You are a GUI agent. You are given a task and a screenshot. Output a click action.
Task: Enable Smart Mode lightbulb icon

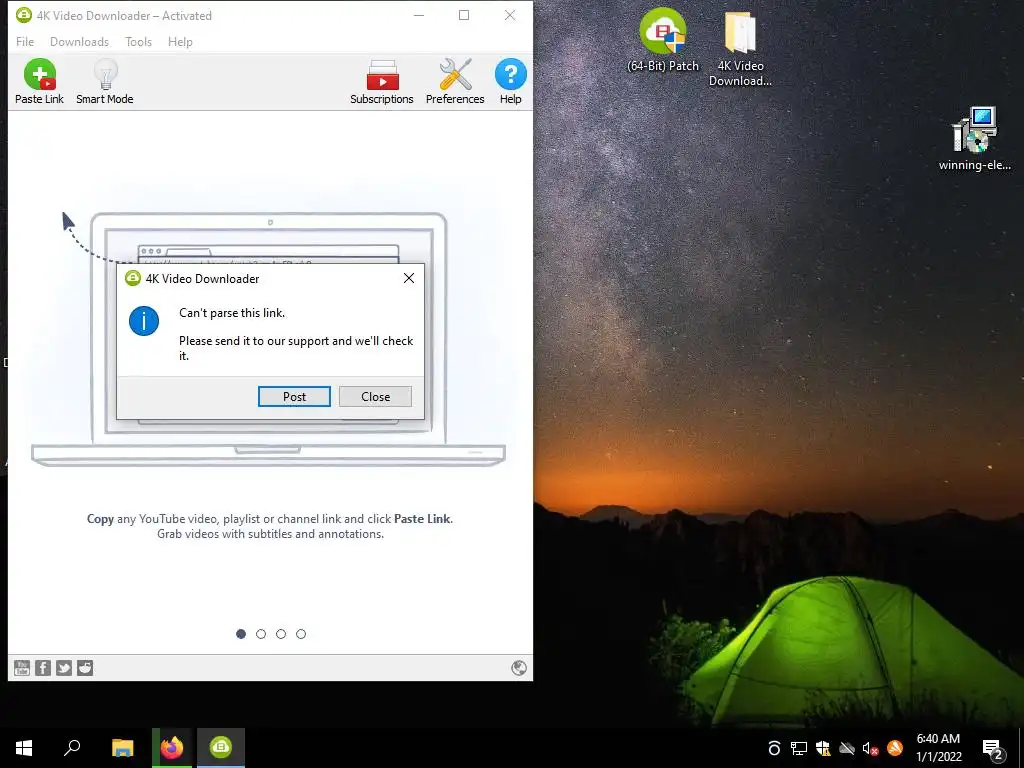point(104,82)
